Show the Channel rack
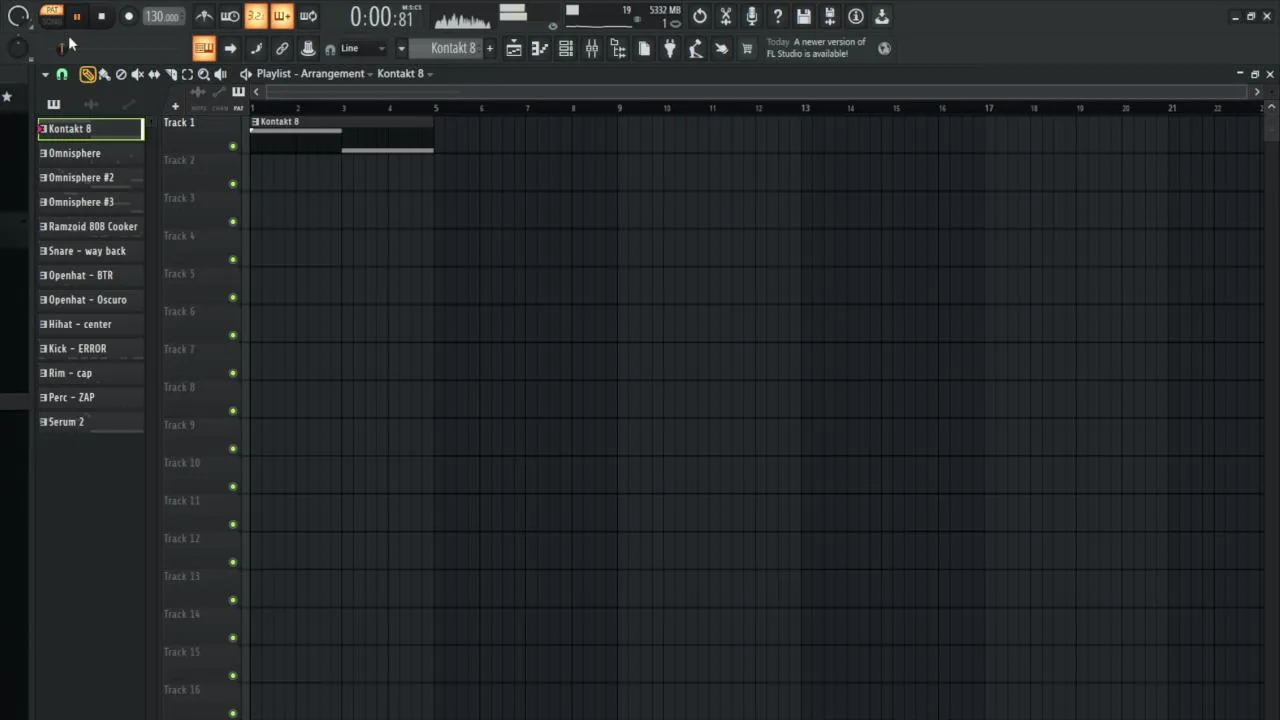1280x720 pixels. pos(566,48)
